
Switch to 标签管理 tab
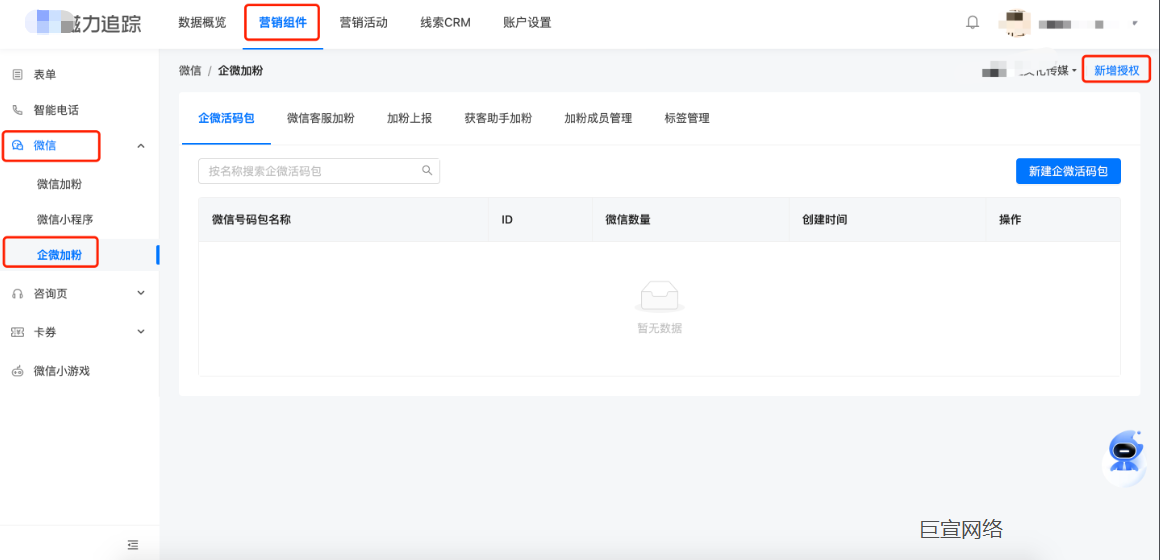tap(687, 118)
